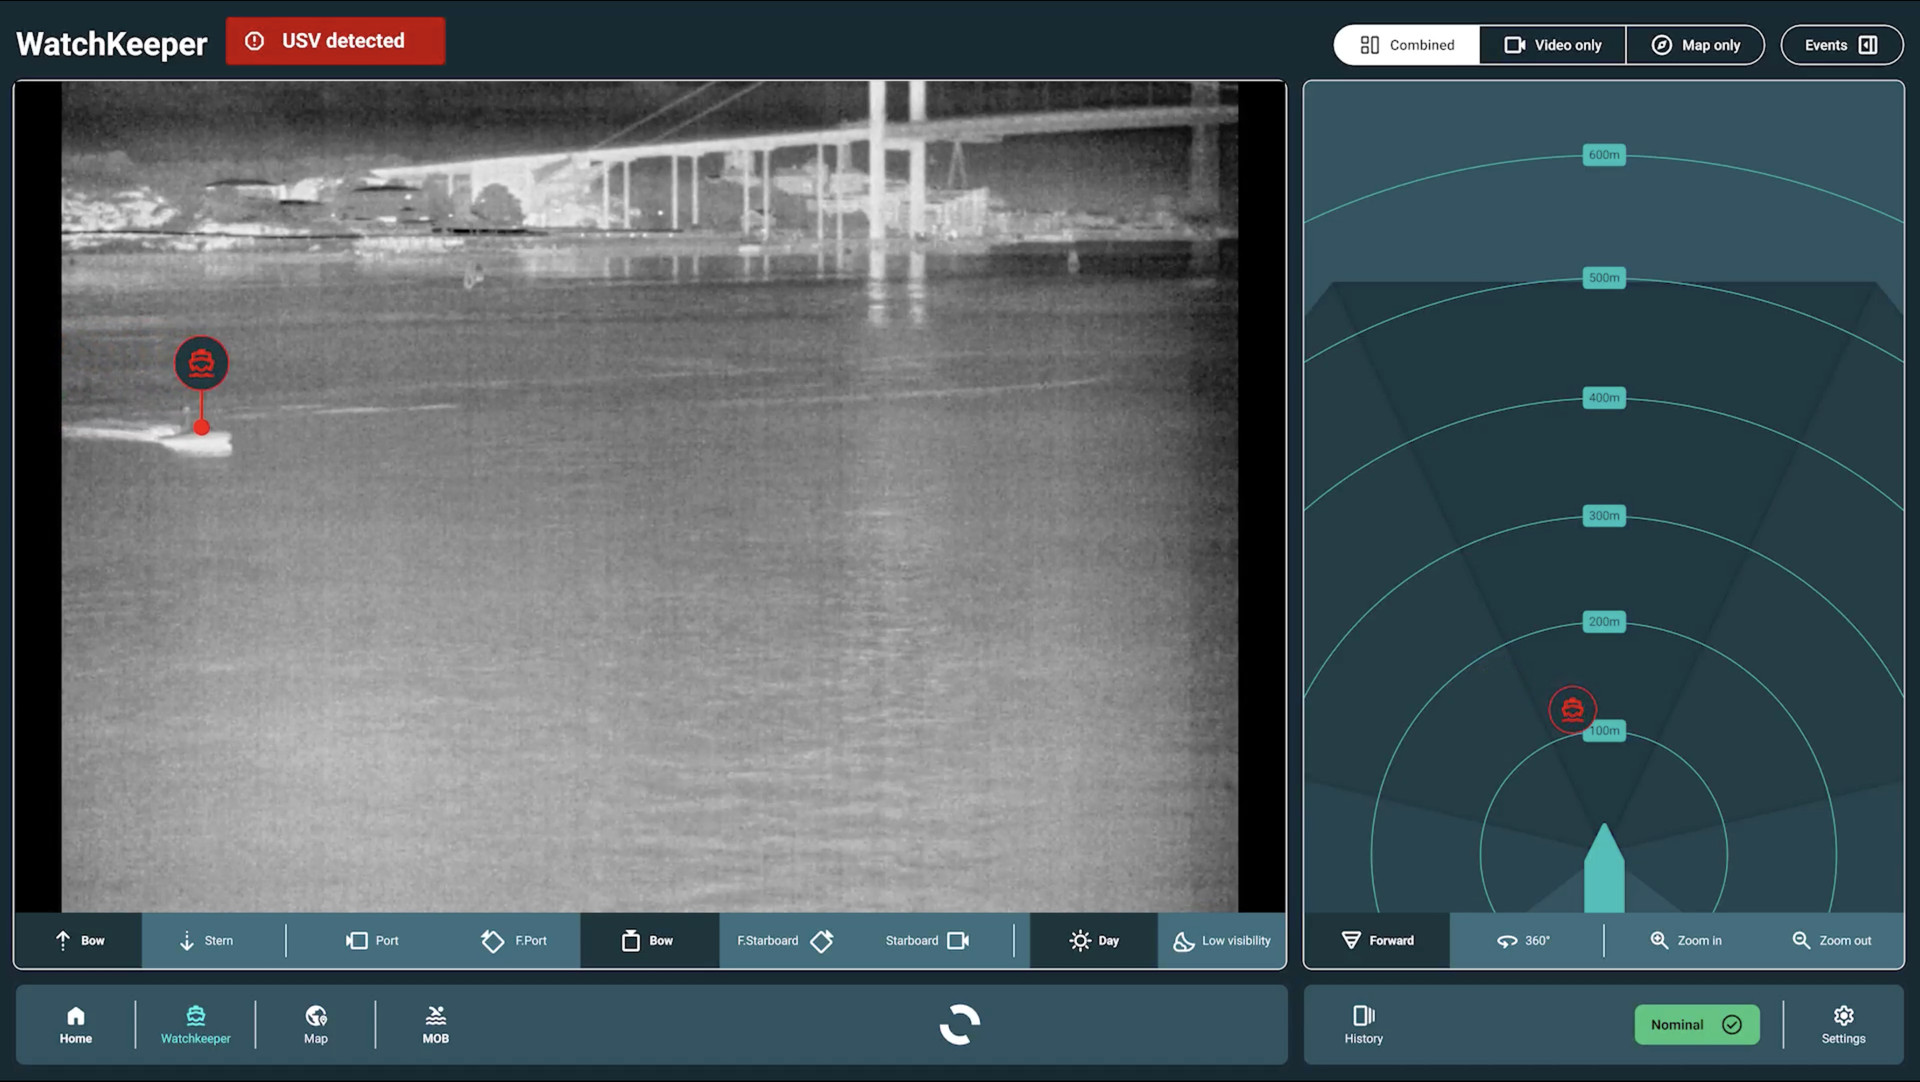1920x1082 pixels.
Task: Open Settings gear
Action: coord(1843,1025)
